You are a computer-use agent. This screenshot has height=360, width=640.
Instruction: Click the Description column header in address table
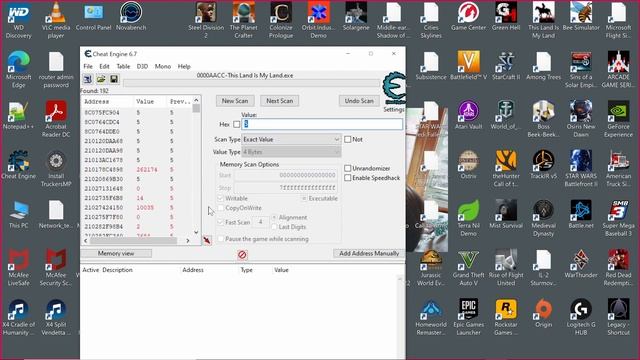click(x=118, y=270)
